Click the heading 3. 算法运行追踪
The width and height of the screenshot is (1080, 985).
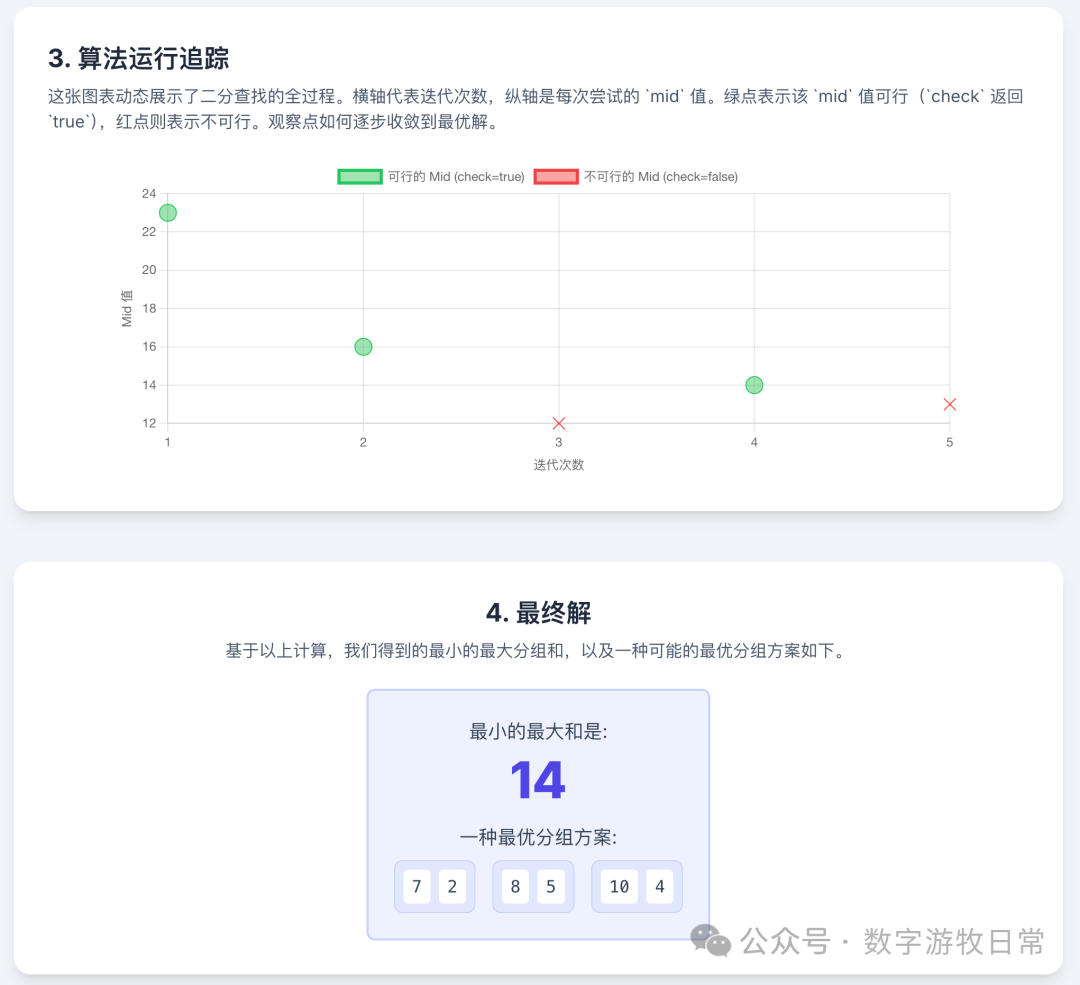click(x=142, y=59)
